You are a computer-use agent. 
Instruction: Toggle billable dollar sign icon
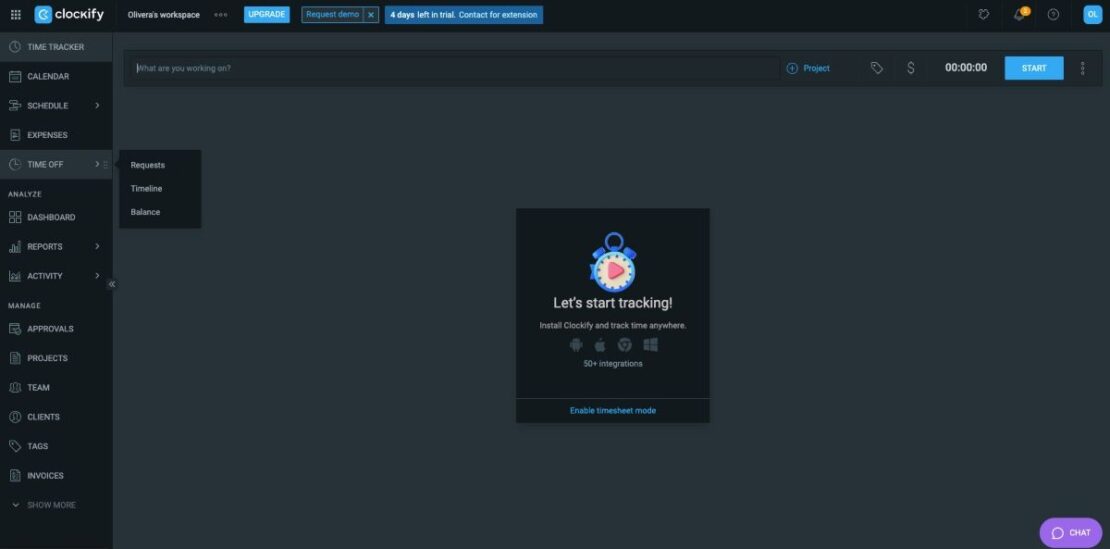(910, 68)
